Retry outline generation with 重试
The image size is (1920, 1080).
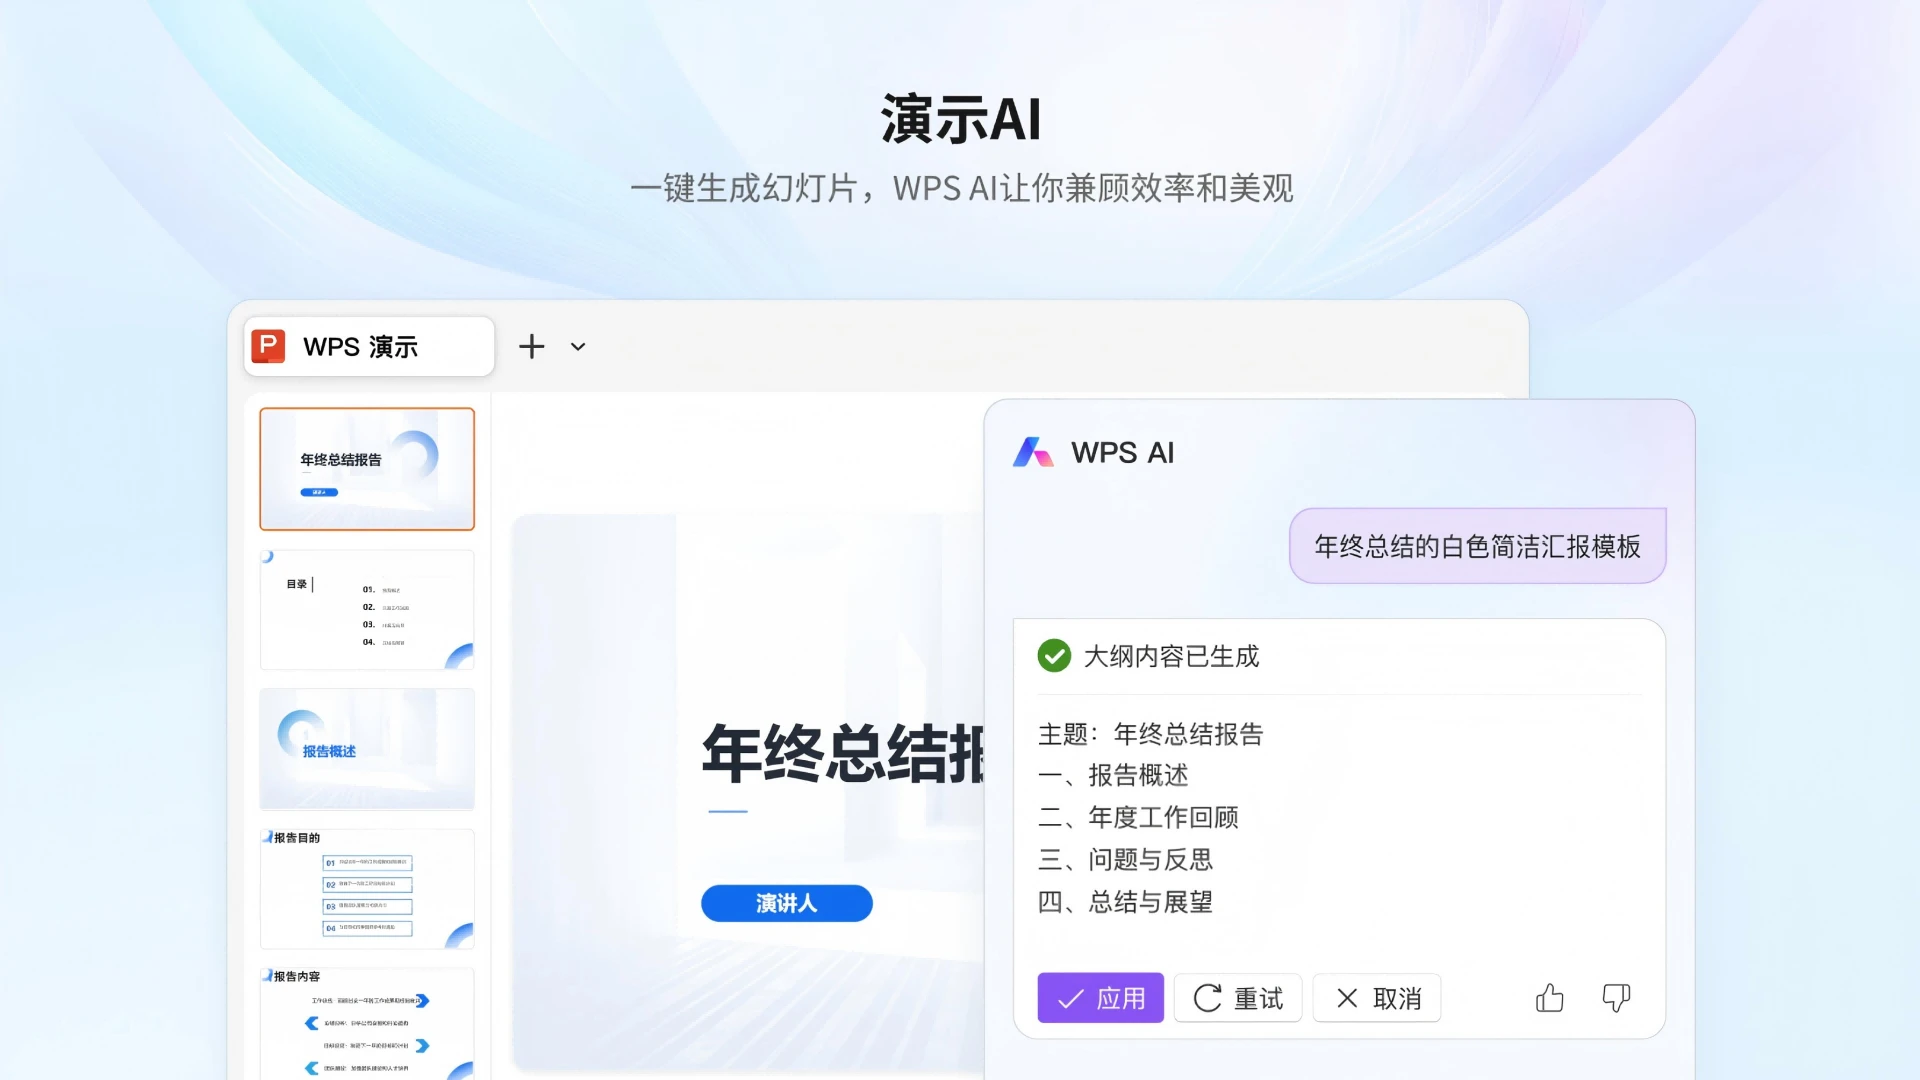pos(1238,998)
